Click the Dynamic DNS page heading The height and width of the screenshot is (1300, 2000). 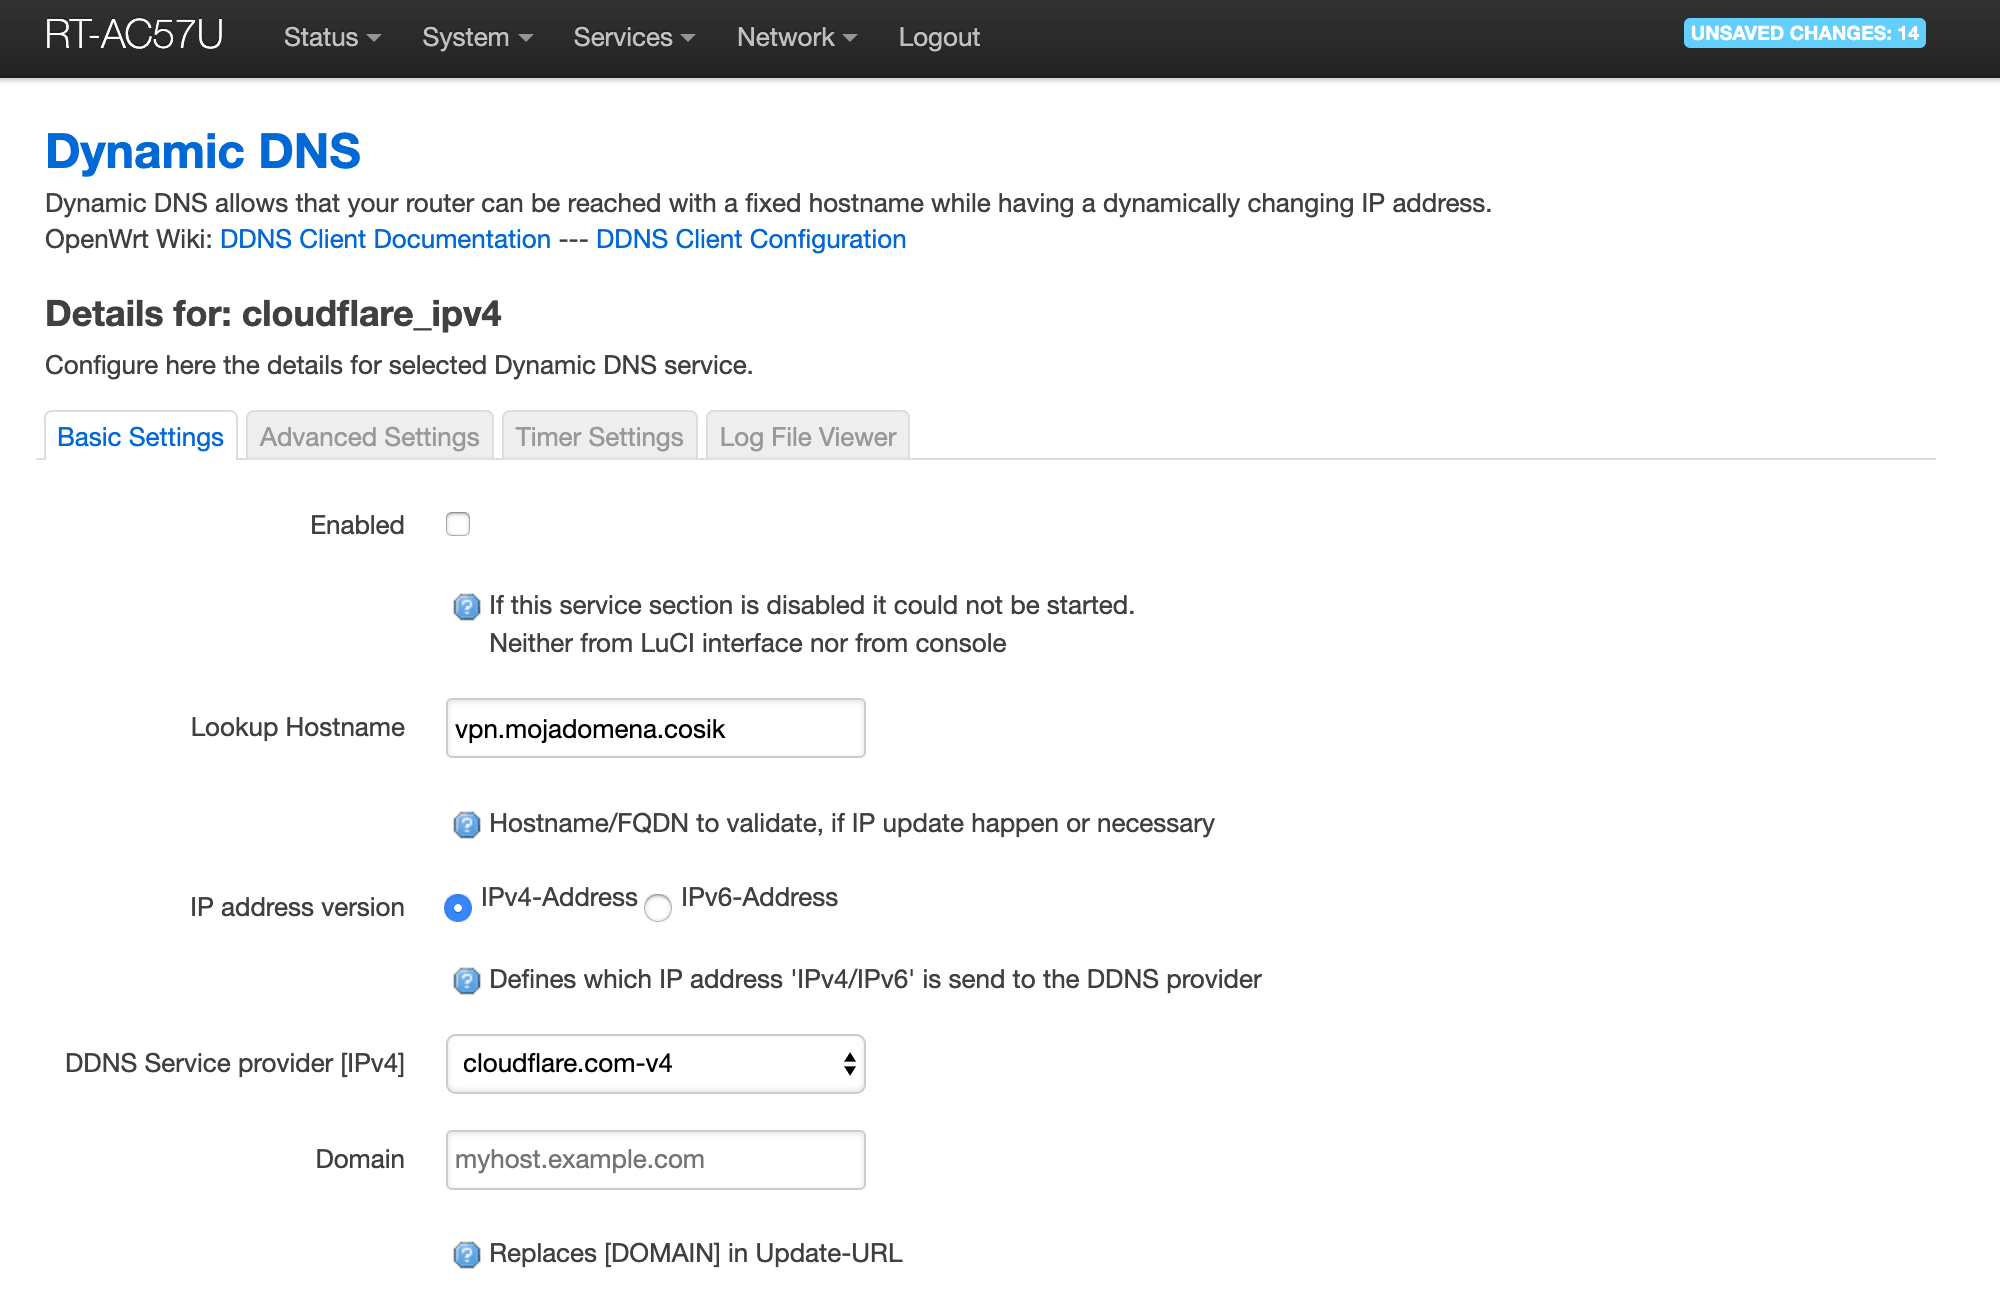click(x=203, y=151)
